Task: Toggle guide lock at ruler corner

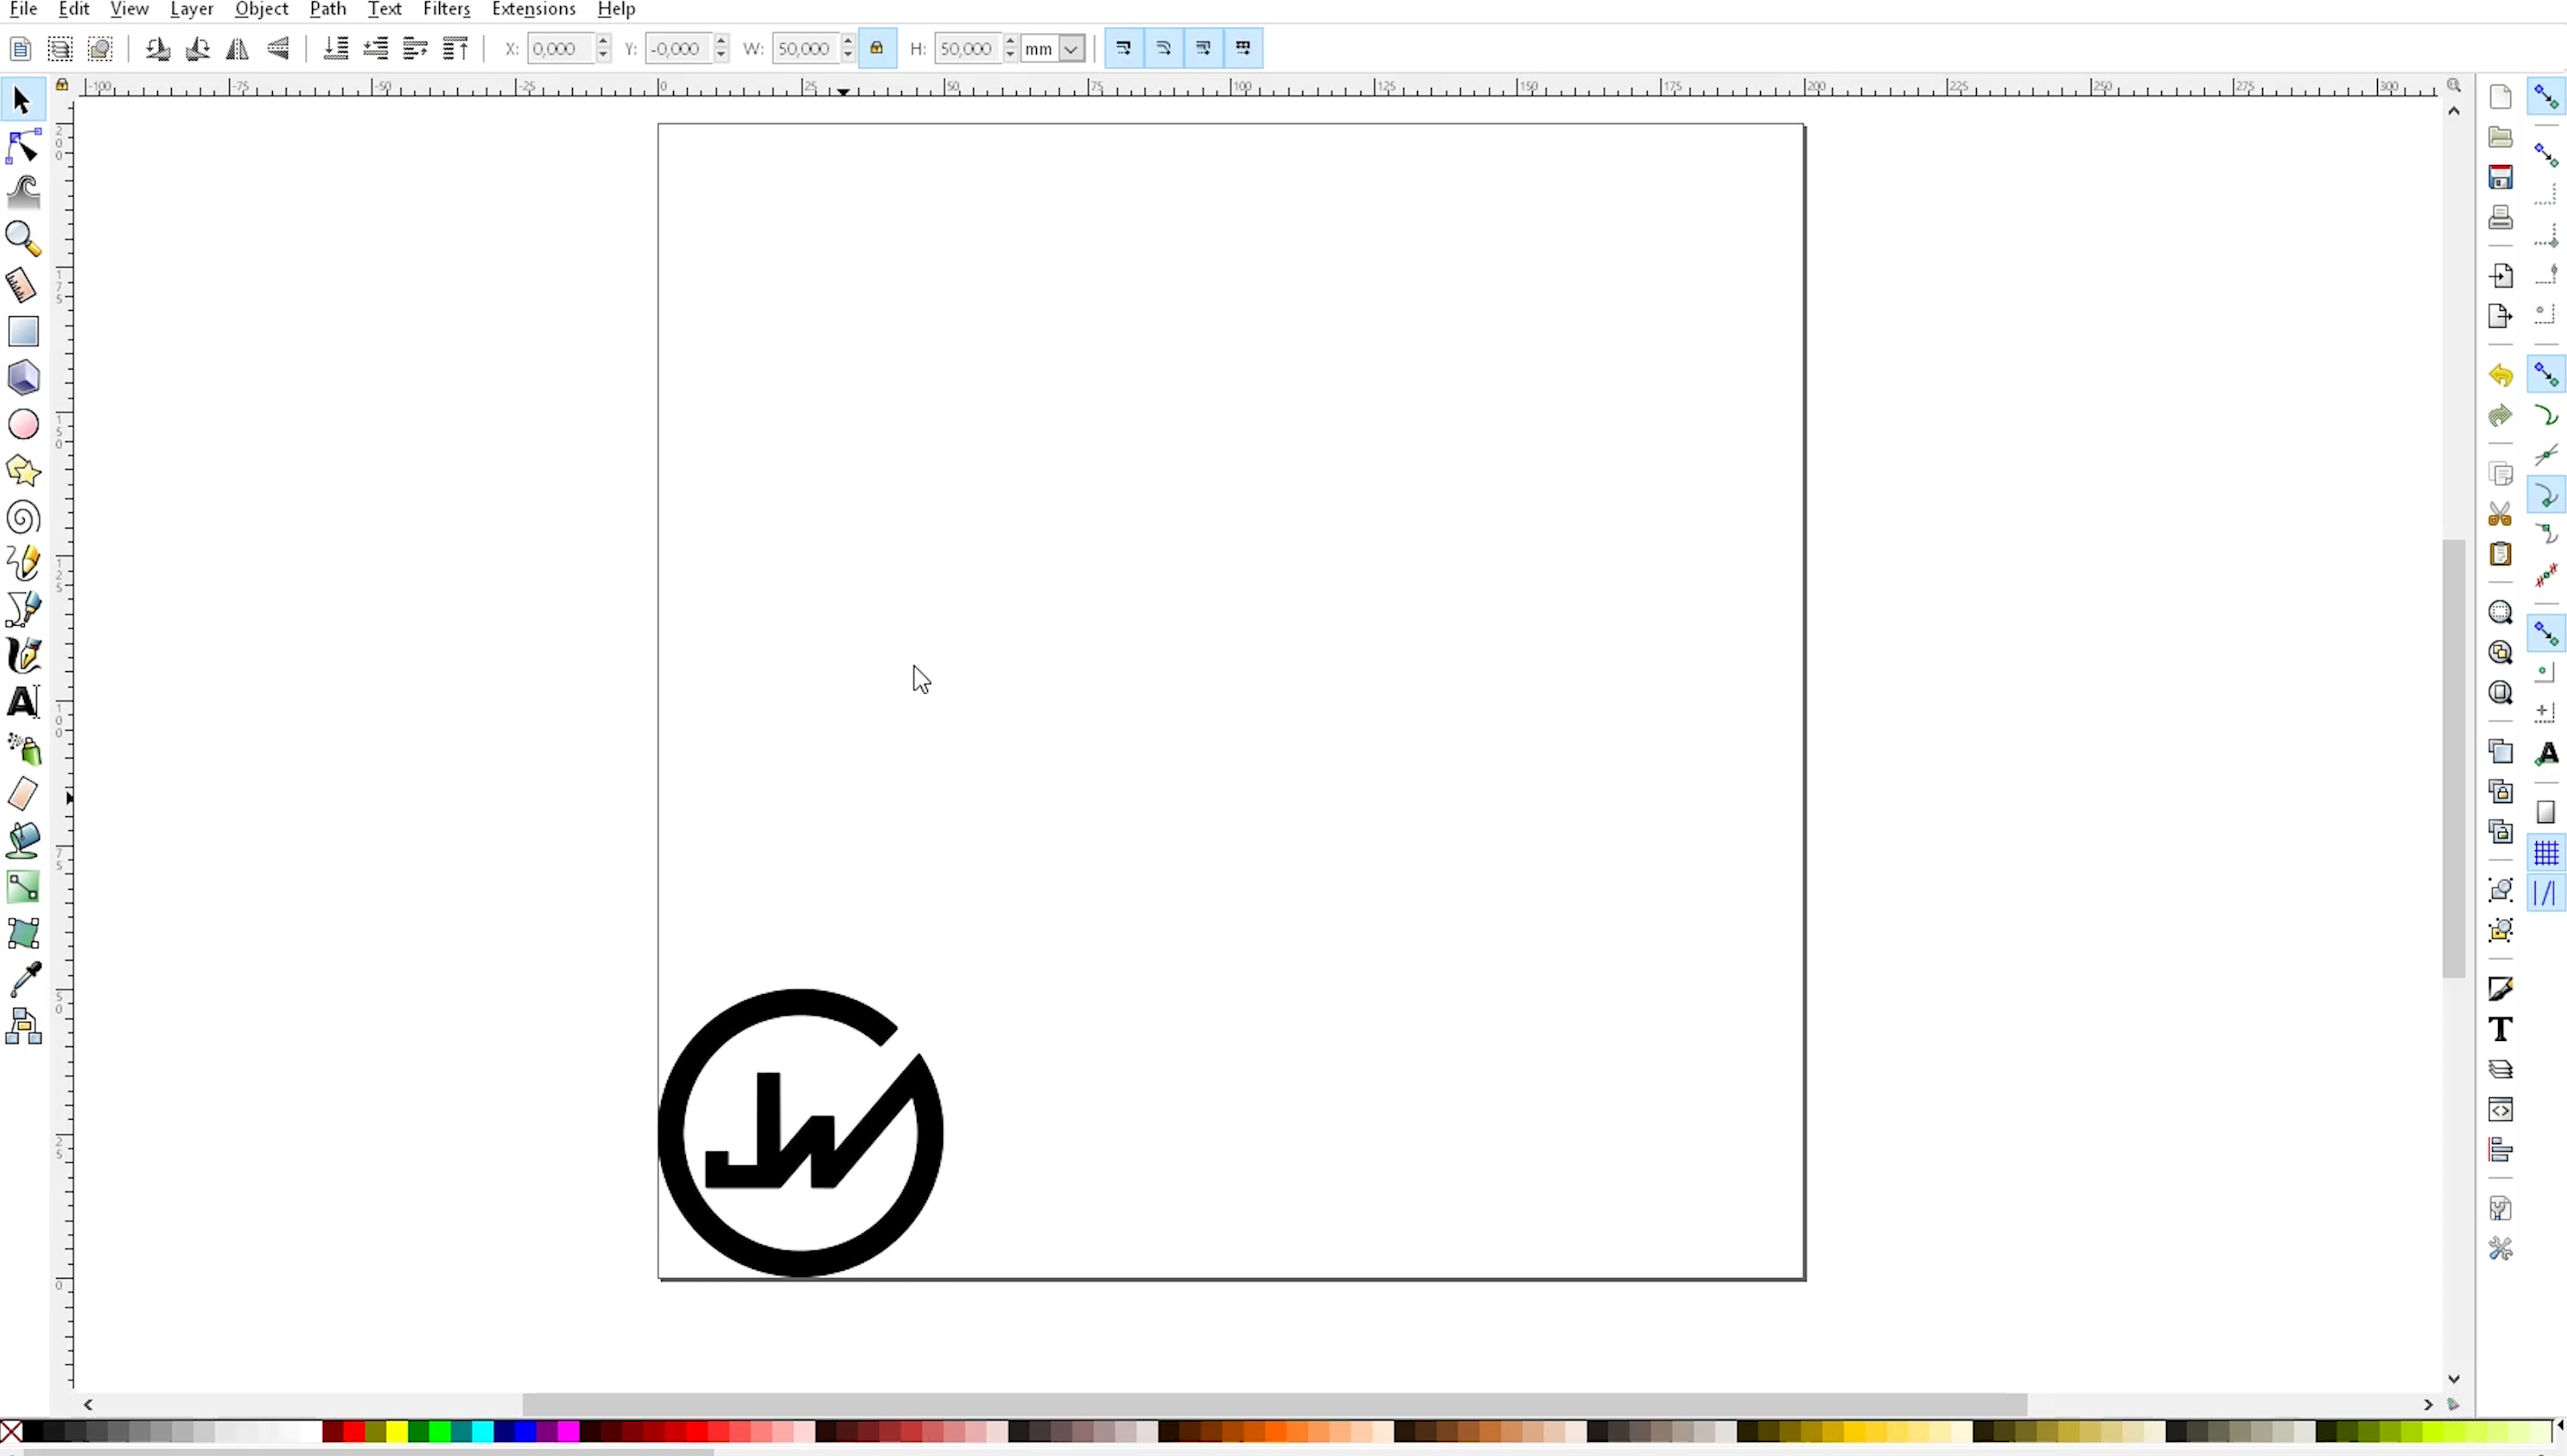Action: point(62,85)
